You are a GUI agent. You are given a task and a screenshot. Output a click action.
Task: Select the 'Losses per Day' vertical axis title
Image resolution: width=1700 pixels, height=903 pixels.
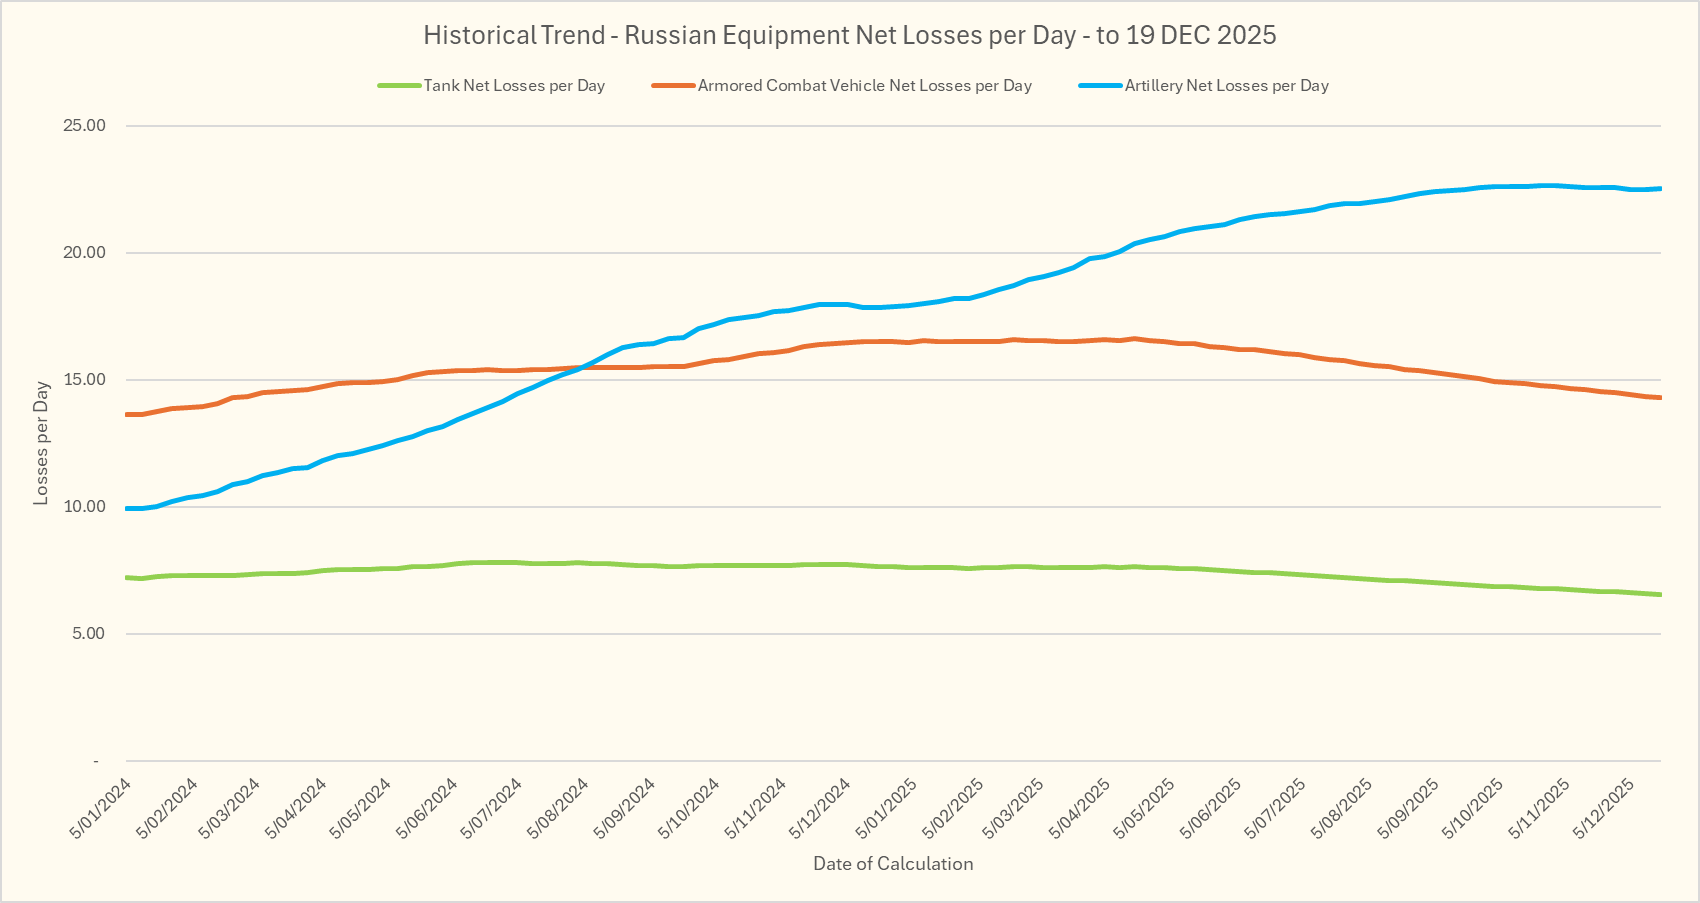41,442
